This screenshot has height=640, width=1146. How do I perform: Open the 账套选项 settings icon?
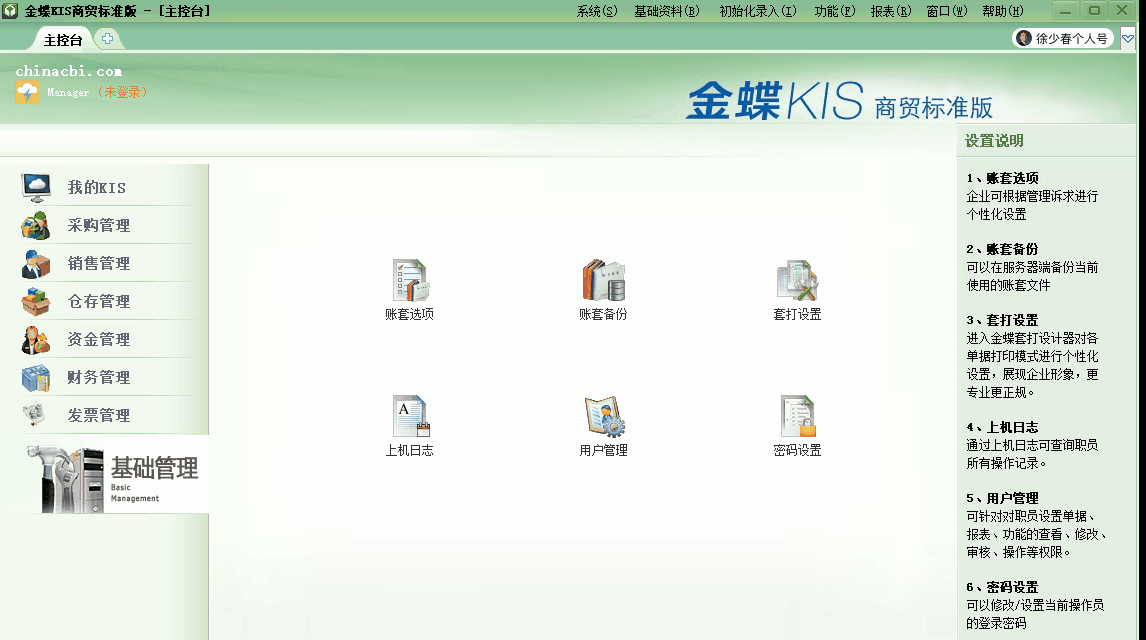pyautogui.click(x=408, y=280)
